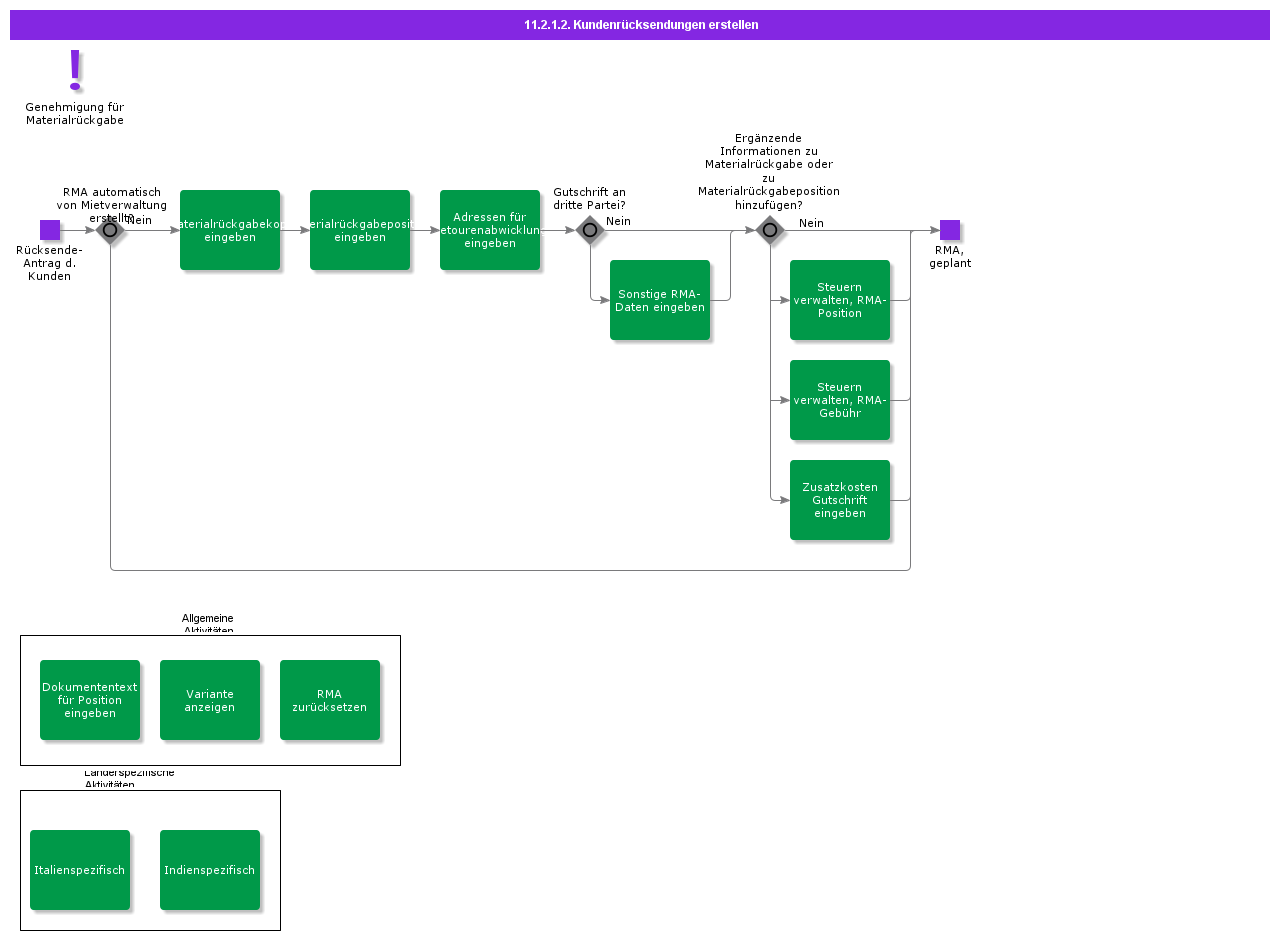Select the Ergänzende Informationen gateway diamond
Image resolution: width=1280 pixels, height=940 pixels.
click(770, 230)
